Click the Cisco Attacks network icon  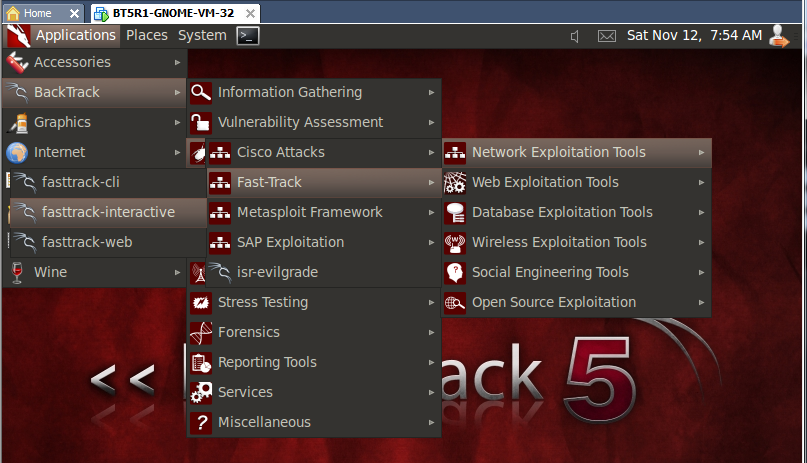click(x=220, y=153)
